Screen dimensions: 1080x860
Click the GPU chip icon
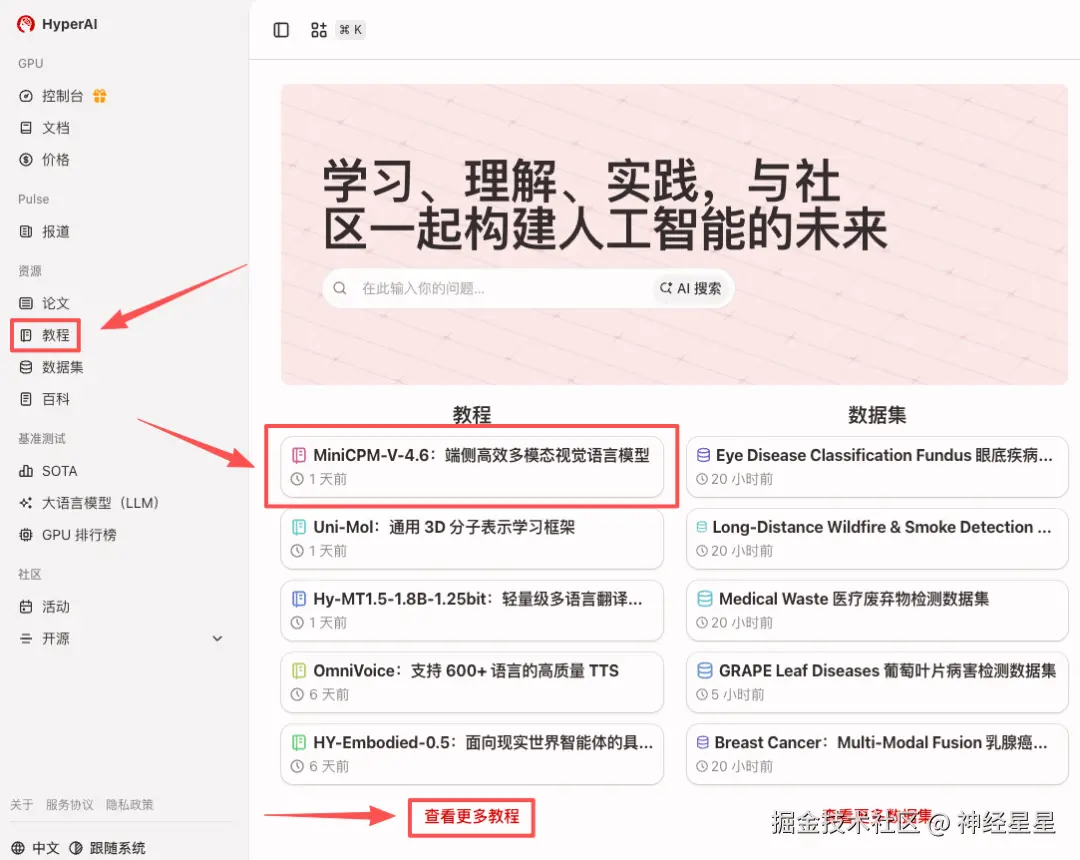pos(26,535)
